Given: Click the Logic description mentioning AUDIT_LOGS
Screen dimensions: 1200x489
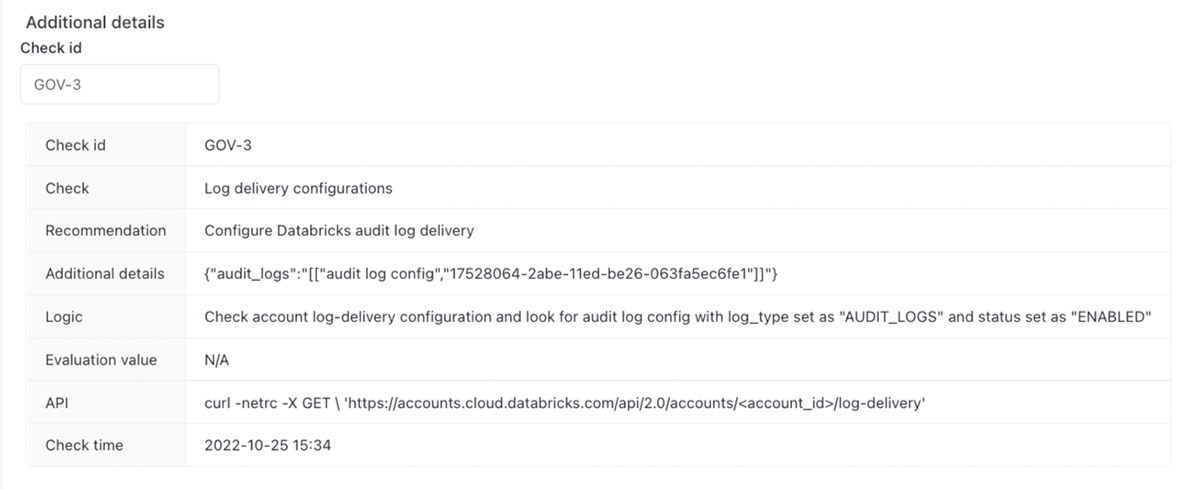Looking at the screenshot, I should (x=678, y=316).
